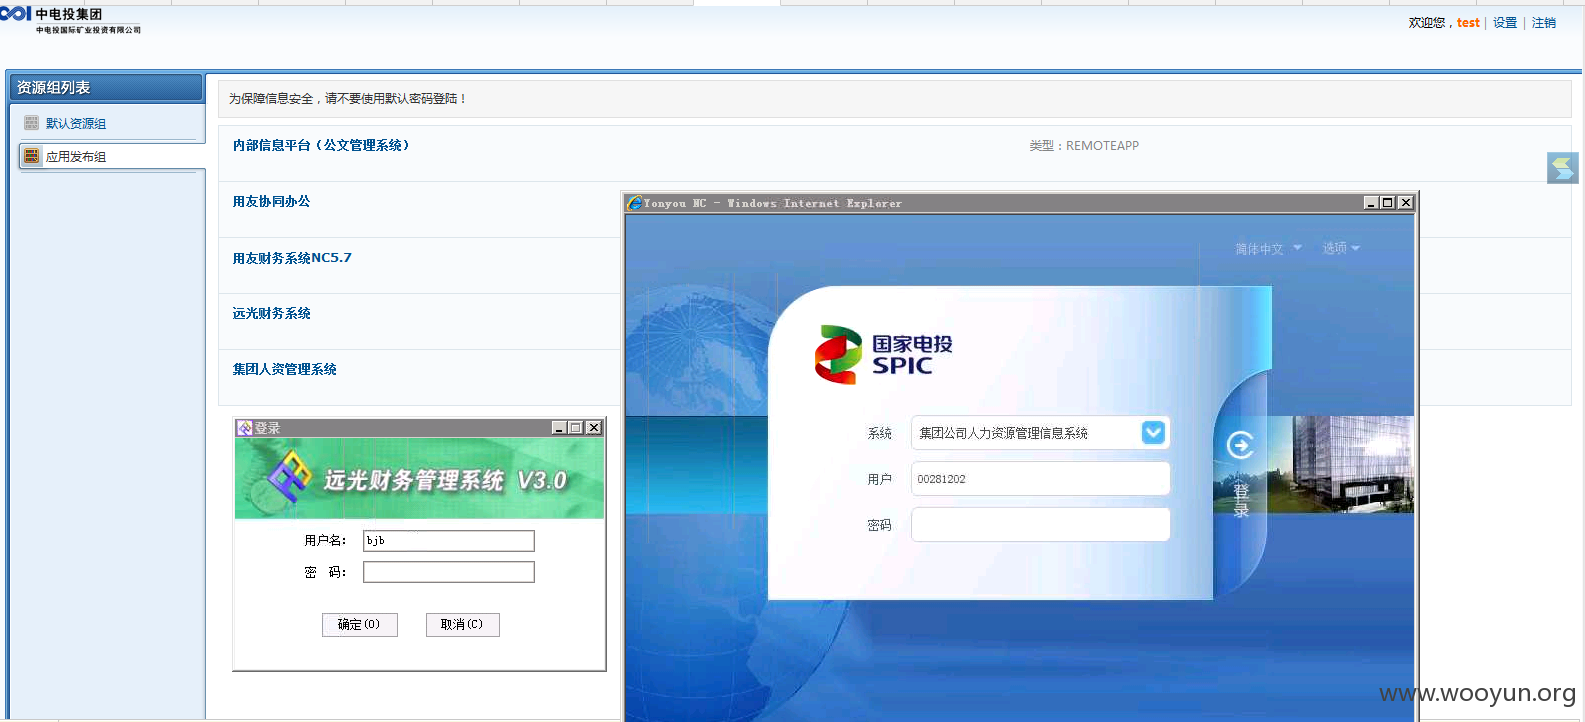Viewport: 1585px width, 722px height.
Task: Expand the 选项 options dropdown
Action: coord(1341,248)
